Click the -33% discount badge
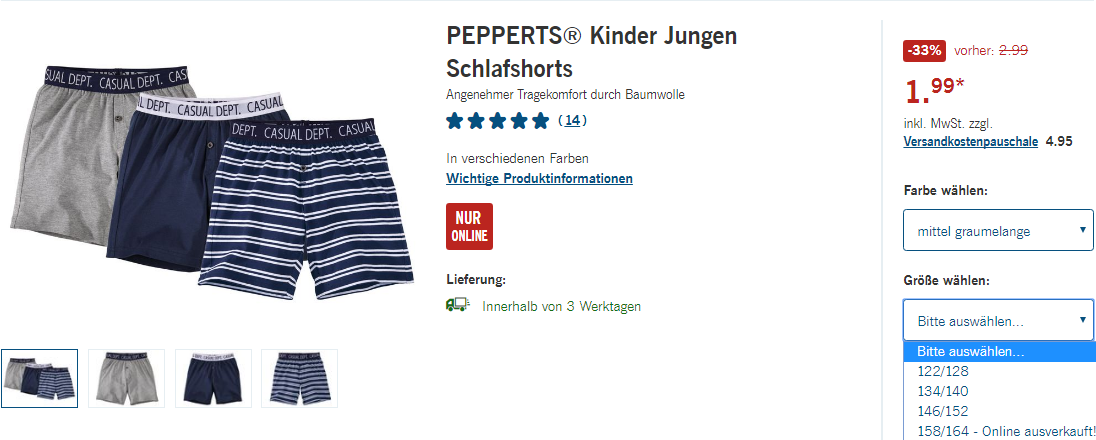1096x440 pixels. [924, 50]
